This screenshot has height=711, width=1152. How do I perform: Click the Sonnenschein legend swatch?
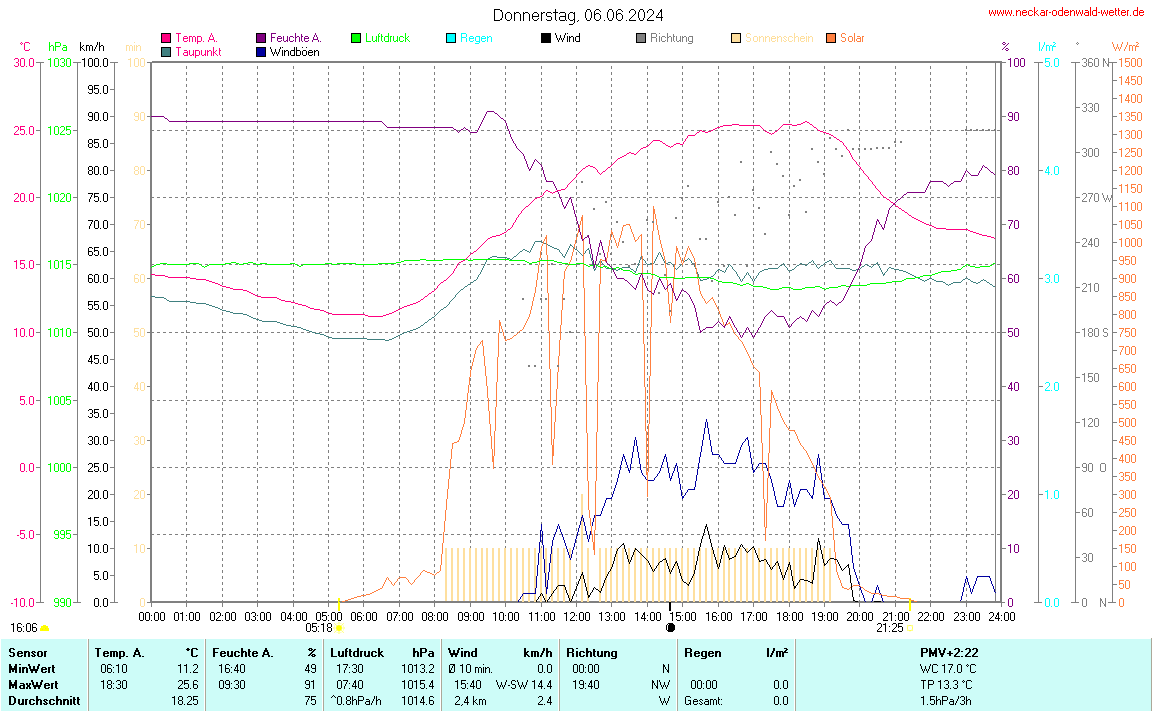tap(736, 38)
